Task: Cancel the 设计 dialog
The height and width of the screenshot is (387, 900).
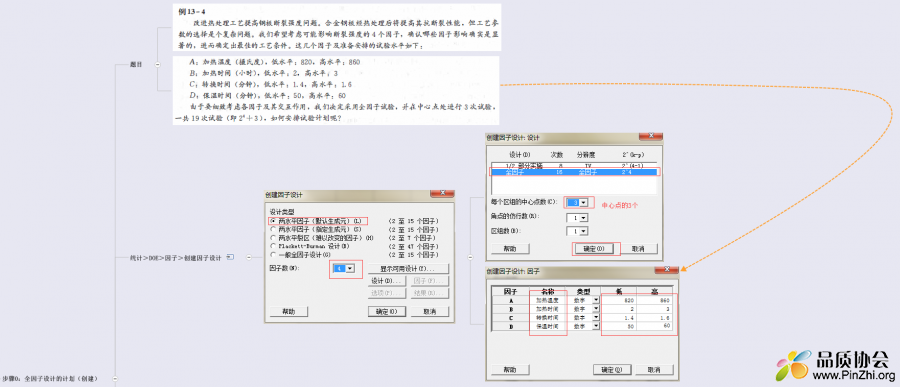Action: (x=638, y=249)
